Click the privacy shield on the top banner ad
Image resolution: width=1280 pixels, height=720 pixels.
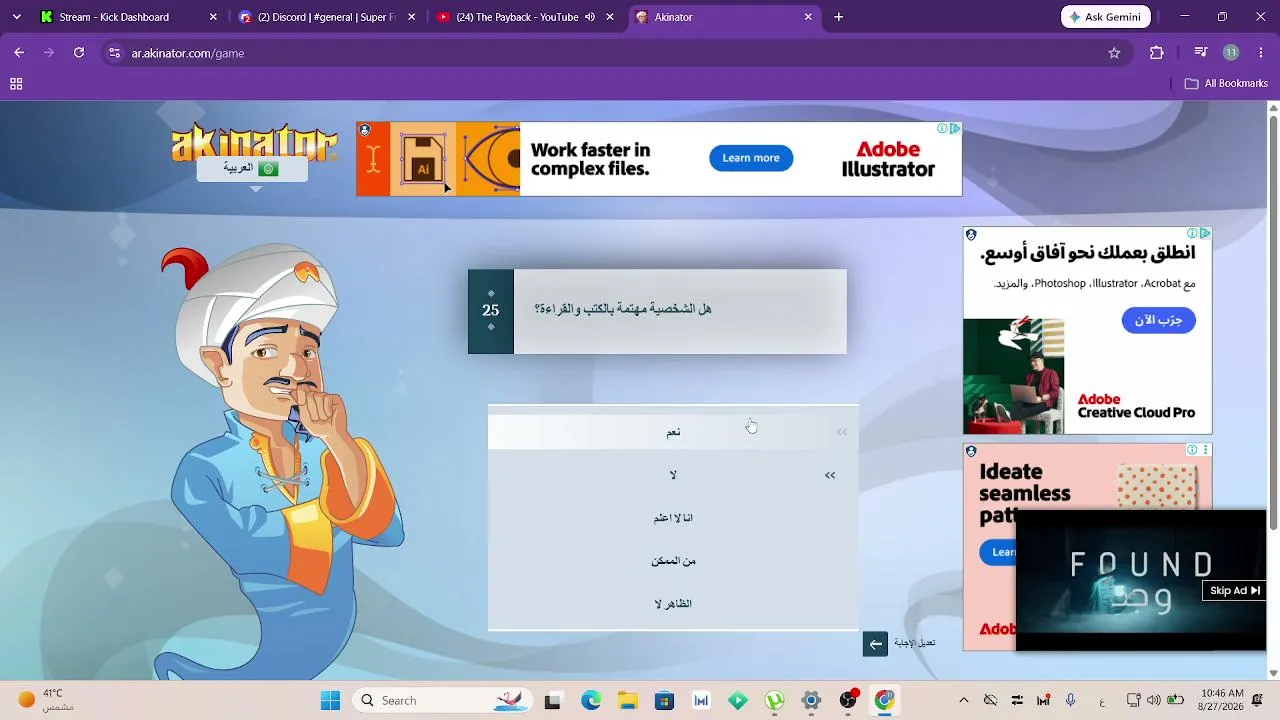[x=365, y=130]
